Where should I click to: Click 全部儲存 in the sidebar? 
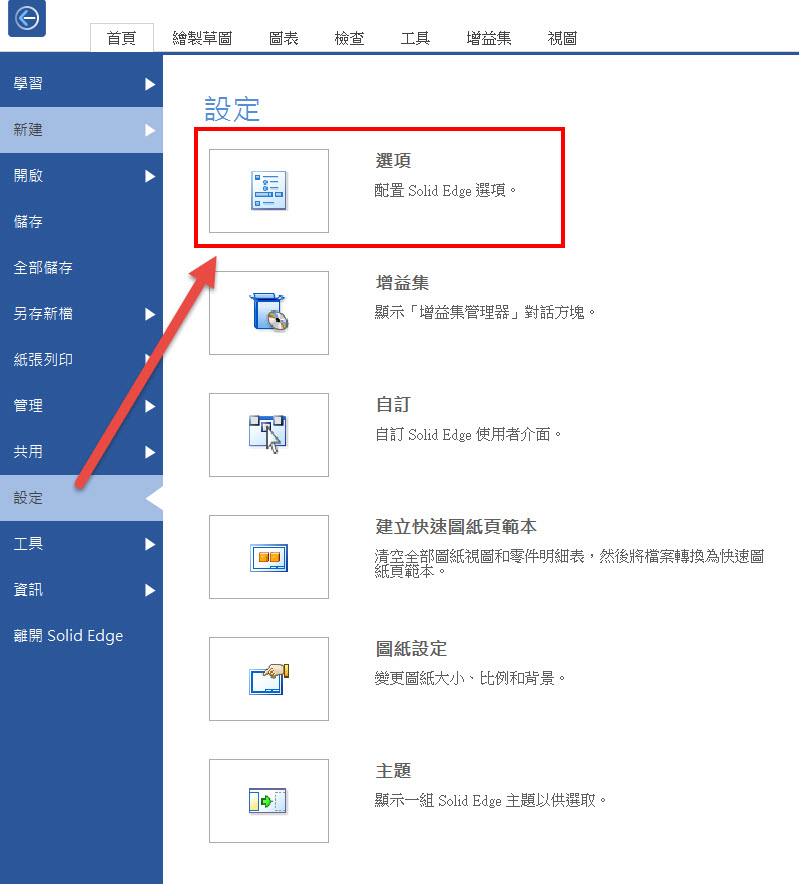[x=81, y=268]
